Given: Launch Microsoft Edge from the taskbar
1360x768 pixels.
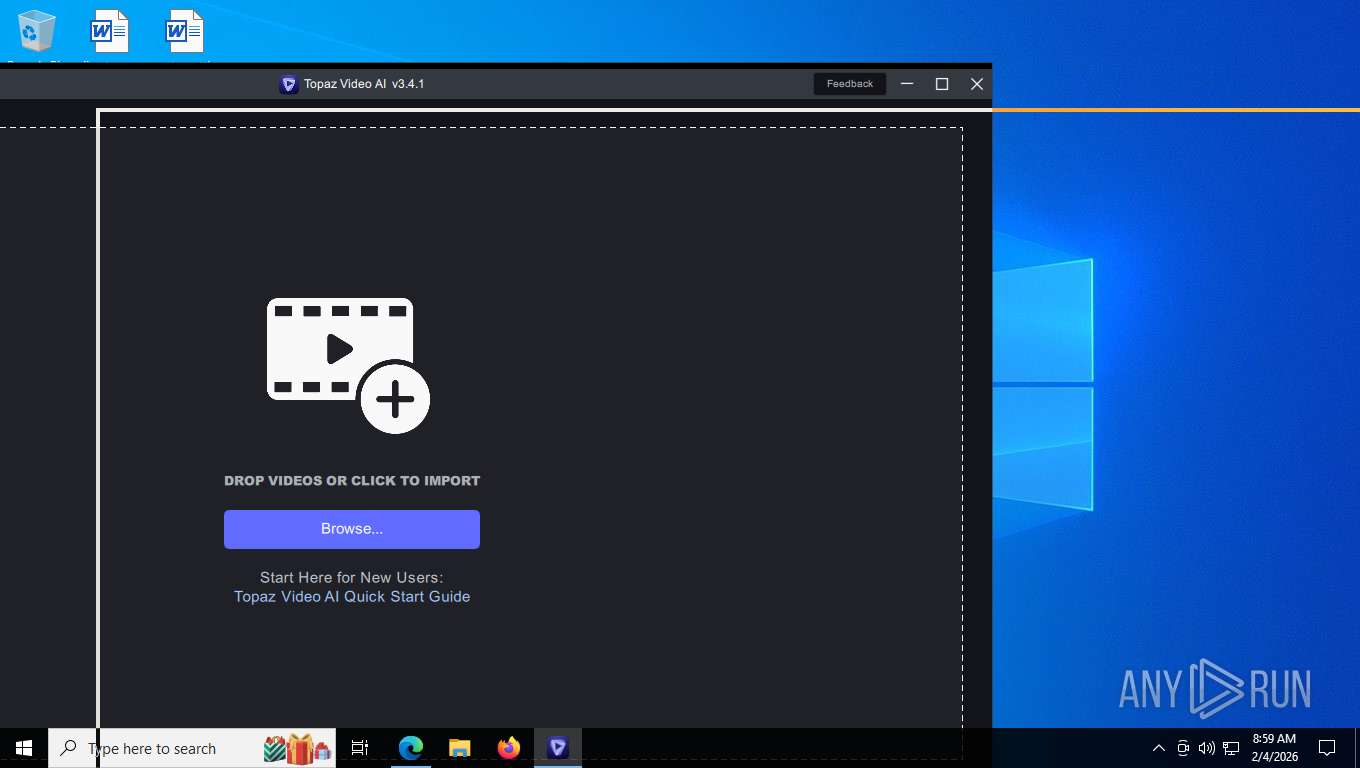Looking at the screenshot, I should [x=411, y=748].
